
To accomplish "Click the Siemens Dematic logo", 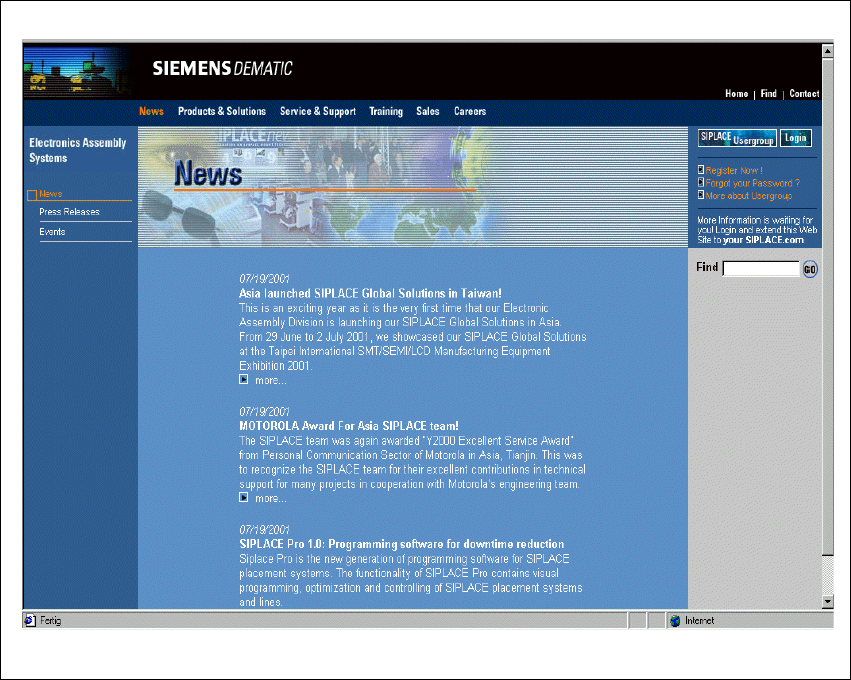I will point(222,68).
